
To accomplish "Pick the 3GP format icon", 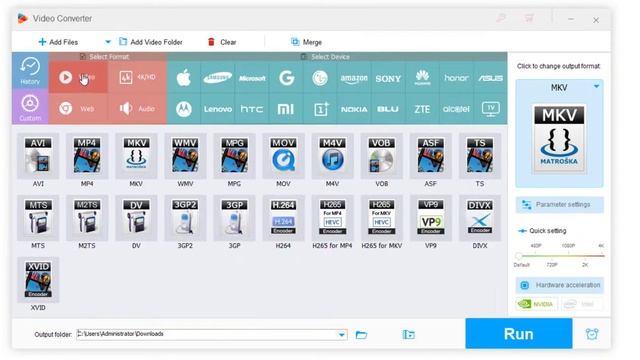I will 234,218.
